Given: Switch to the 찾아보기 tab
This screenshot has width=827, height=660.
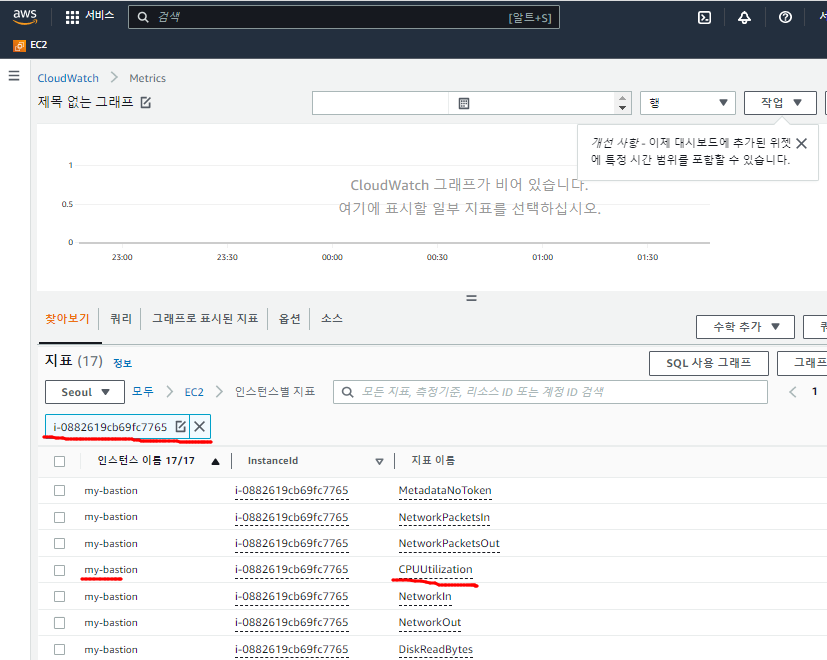Looking at the screenshot, I should (68, 319).
